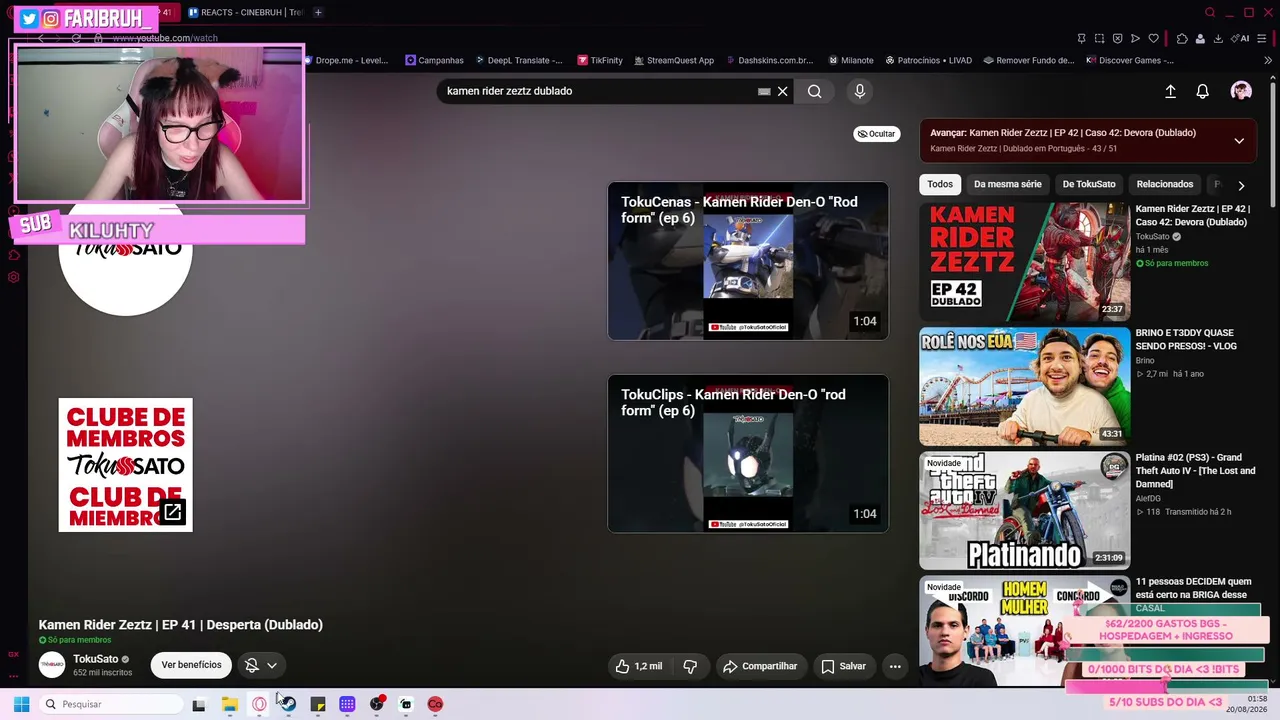Screen dimensions: 1280x720
Task: Click the BRINO E T3DDY video title
Action: pyautogui.click(x=1186, y=340)
